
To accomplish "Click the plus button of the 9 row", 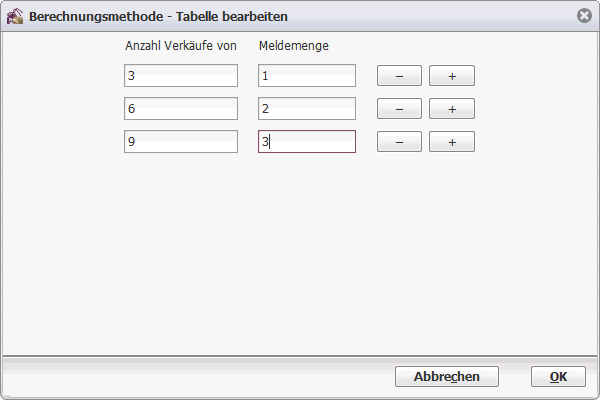I will (452, 142).
